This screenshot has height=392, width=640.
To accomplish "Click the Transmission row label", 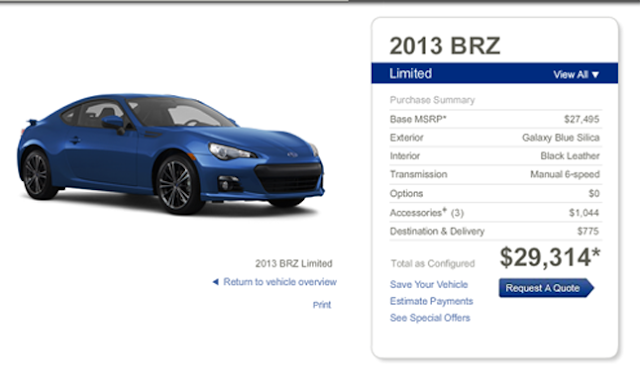I will [418, 174].
